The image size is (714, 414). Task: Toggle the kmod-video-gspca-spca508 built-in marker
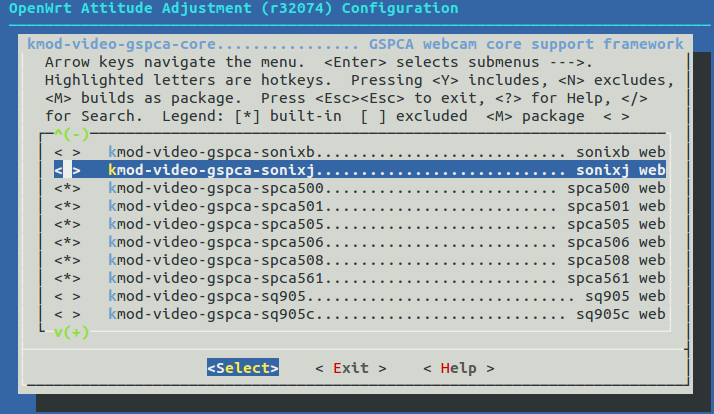pyautogui.click(x=67, y=260)
